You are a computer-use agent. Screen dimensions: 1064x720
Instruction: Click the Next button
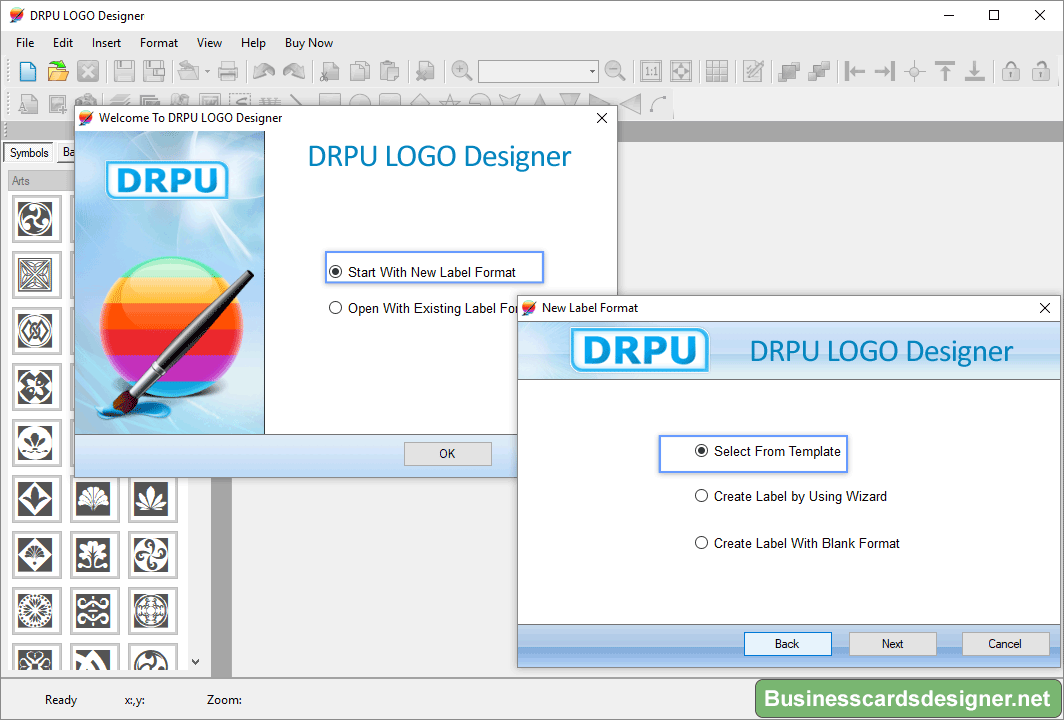(x=892, y=644)
